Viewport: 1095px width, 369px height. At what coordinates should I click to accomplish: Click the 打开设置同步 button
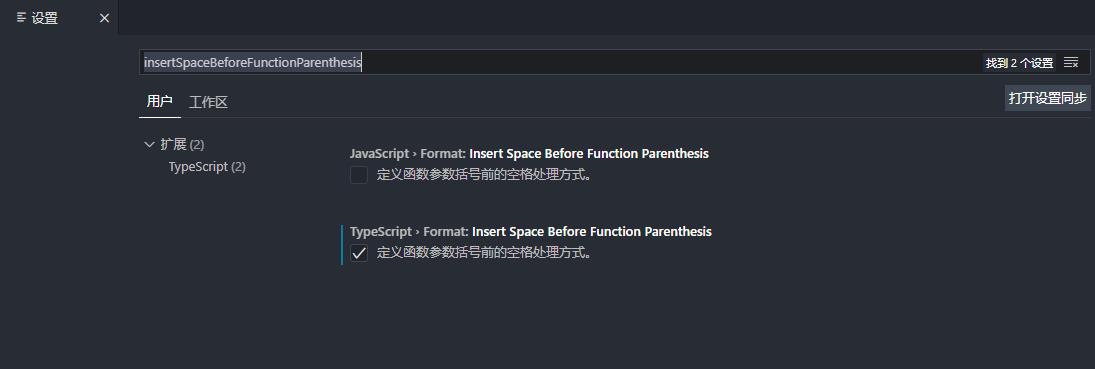pyautogui.click(x=1048, y=99)
